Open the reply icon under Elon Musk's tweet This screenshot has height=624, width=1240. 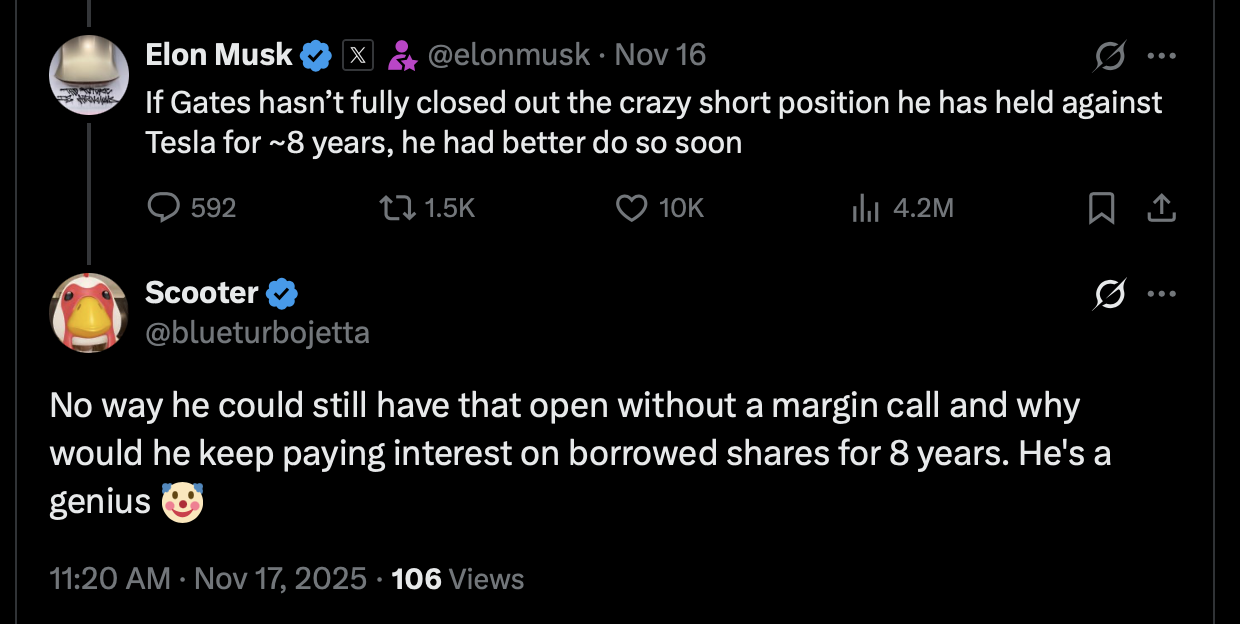coord(162,207)
